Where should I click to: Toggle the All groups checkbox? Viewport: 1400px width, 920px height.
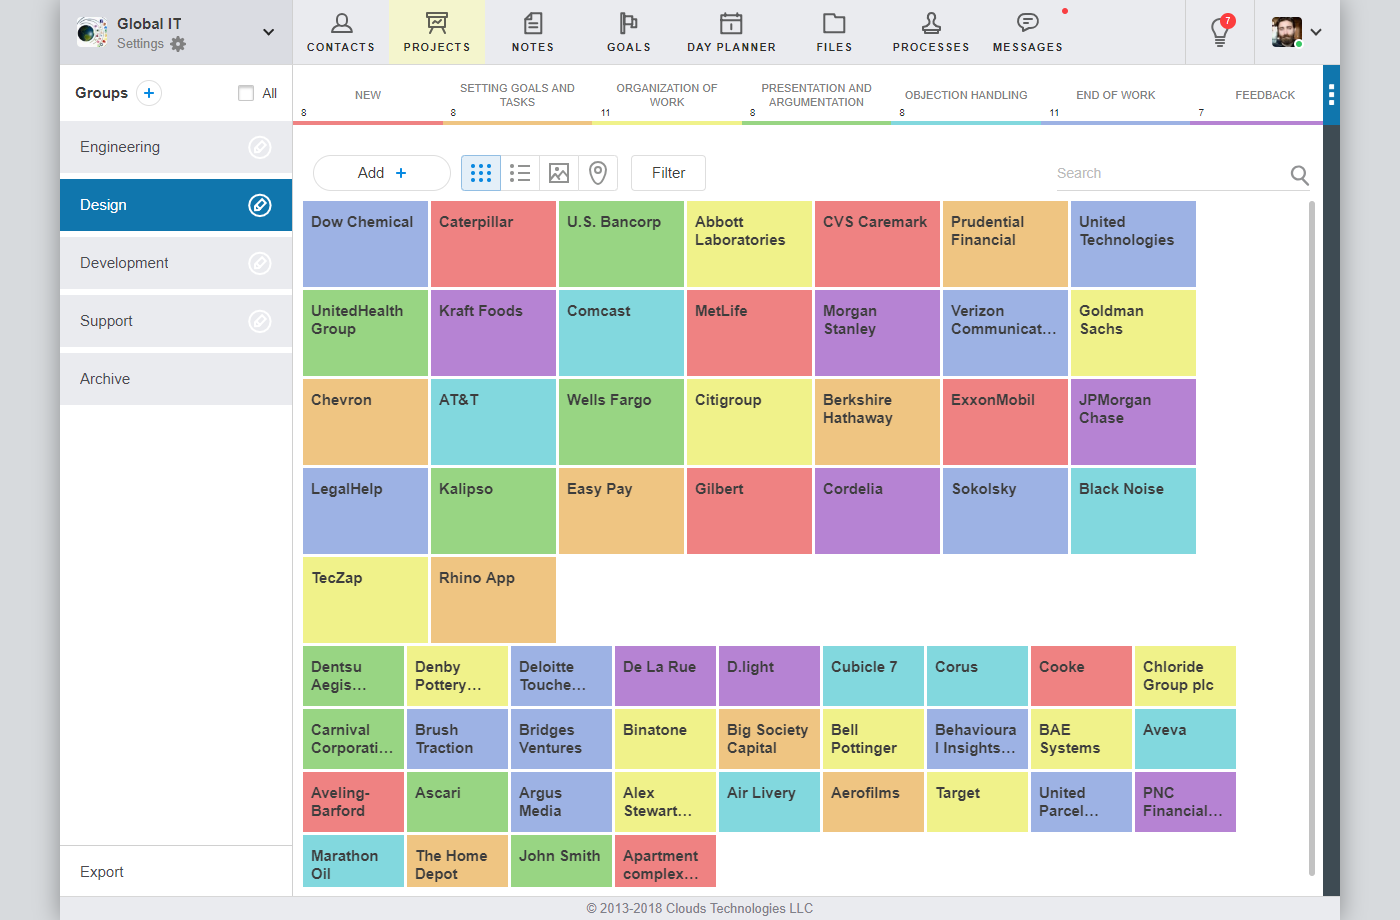click(x=246, y=93)
